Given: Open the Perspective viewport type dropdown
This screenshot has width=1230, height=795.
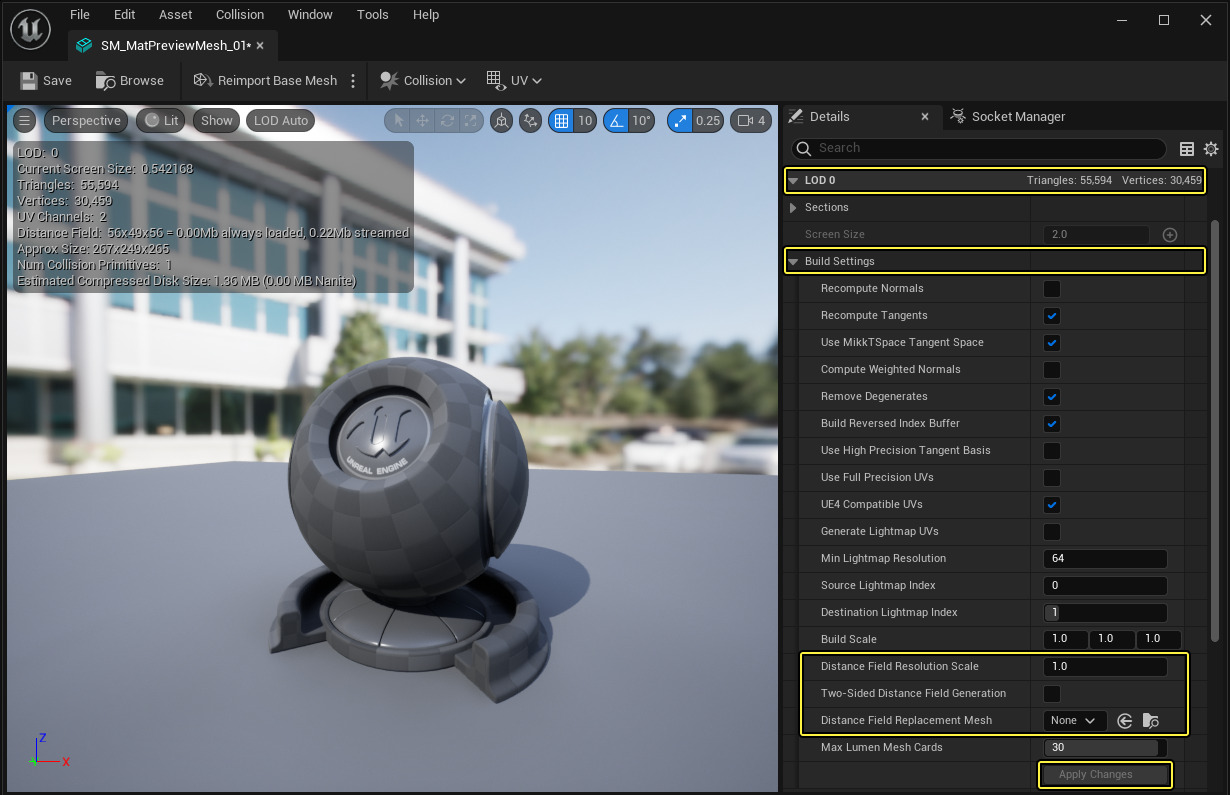Looking at the screenshot, I should [x=86, y=121].
